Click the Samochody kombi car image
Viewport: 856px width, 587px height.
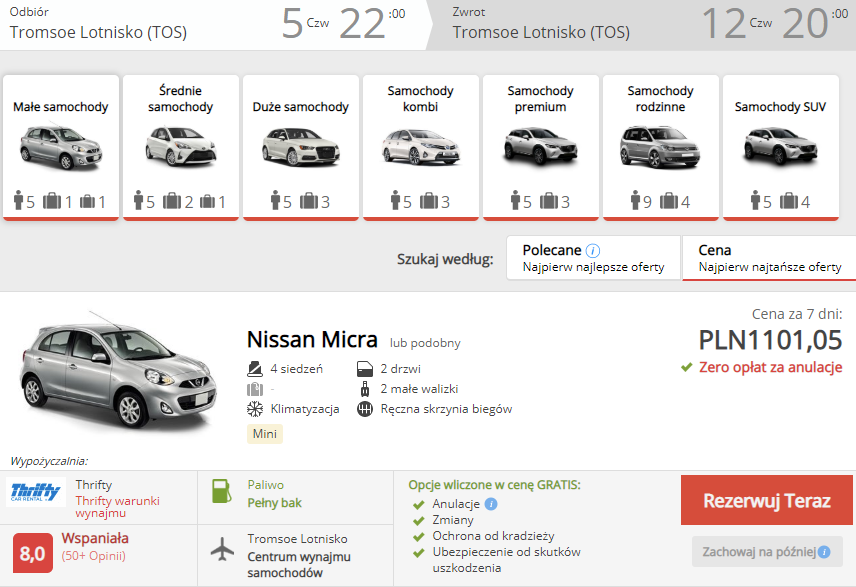[420, 148]
